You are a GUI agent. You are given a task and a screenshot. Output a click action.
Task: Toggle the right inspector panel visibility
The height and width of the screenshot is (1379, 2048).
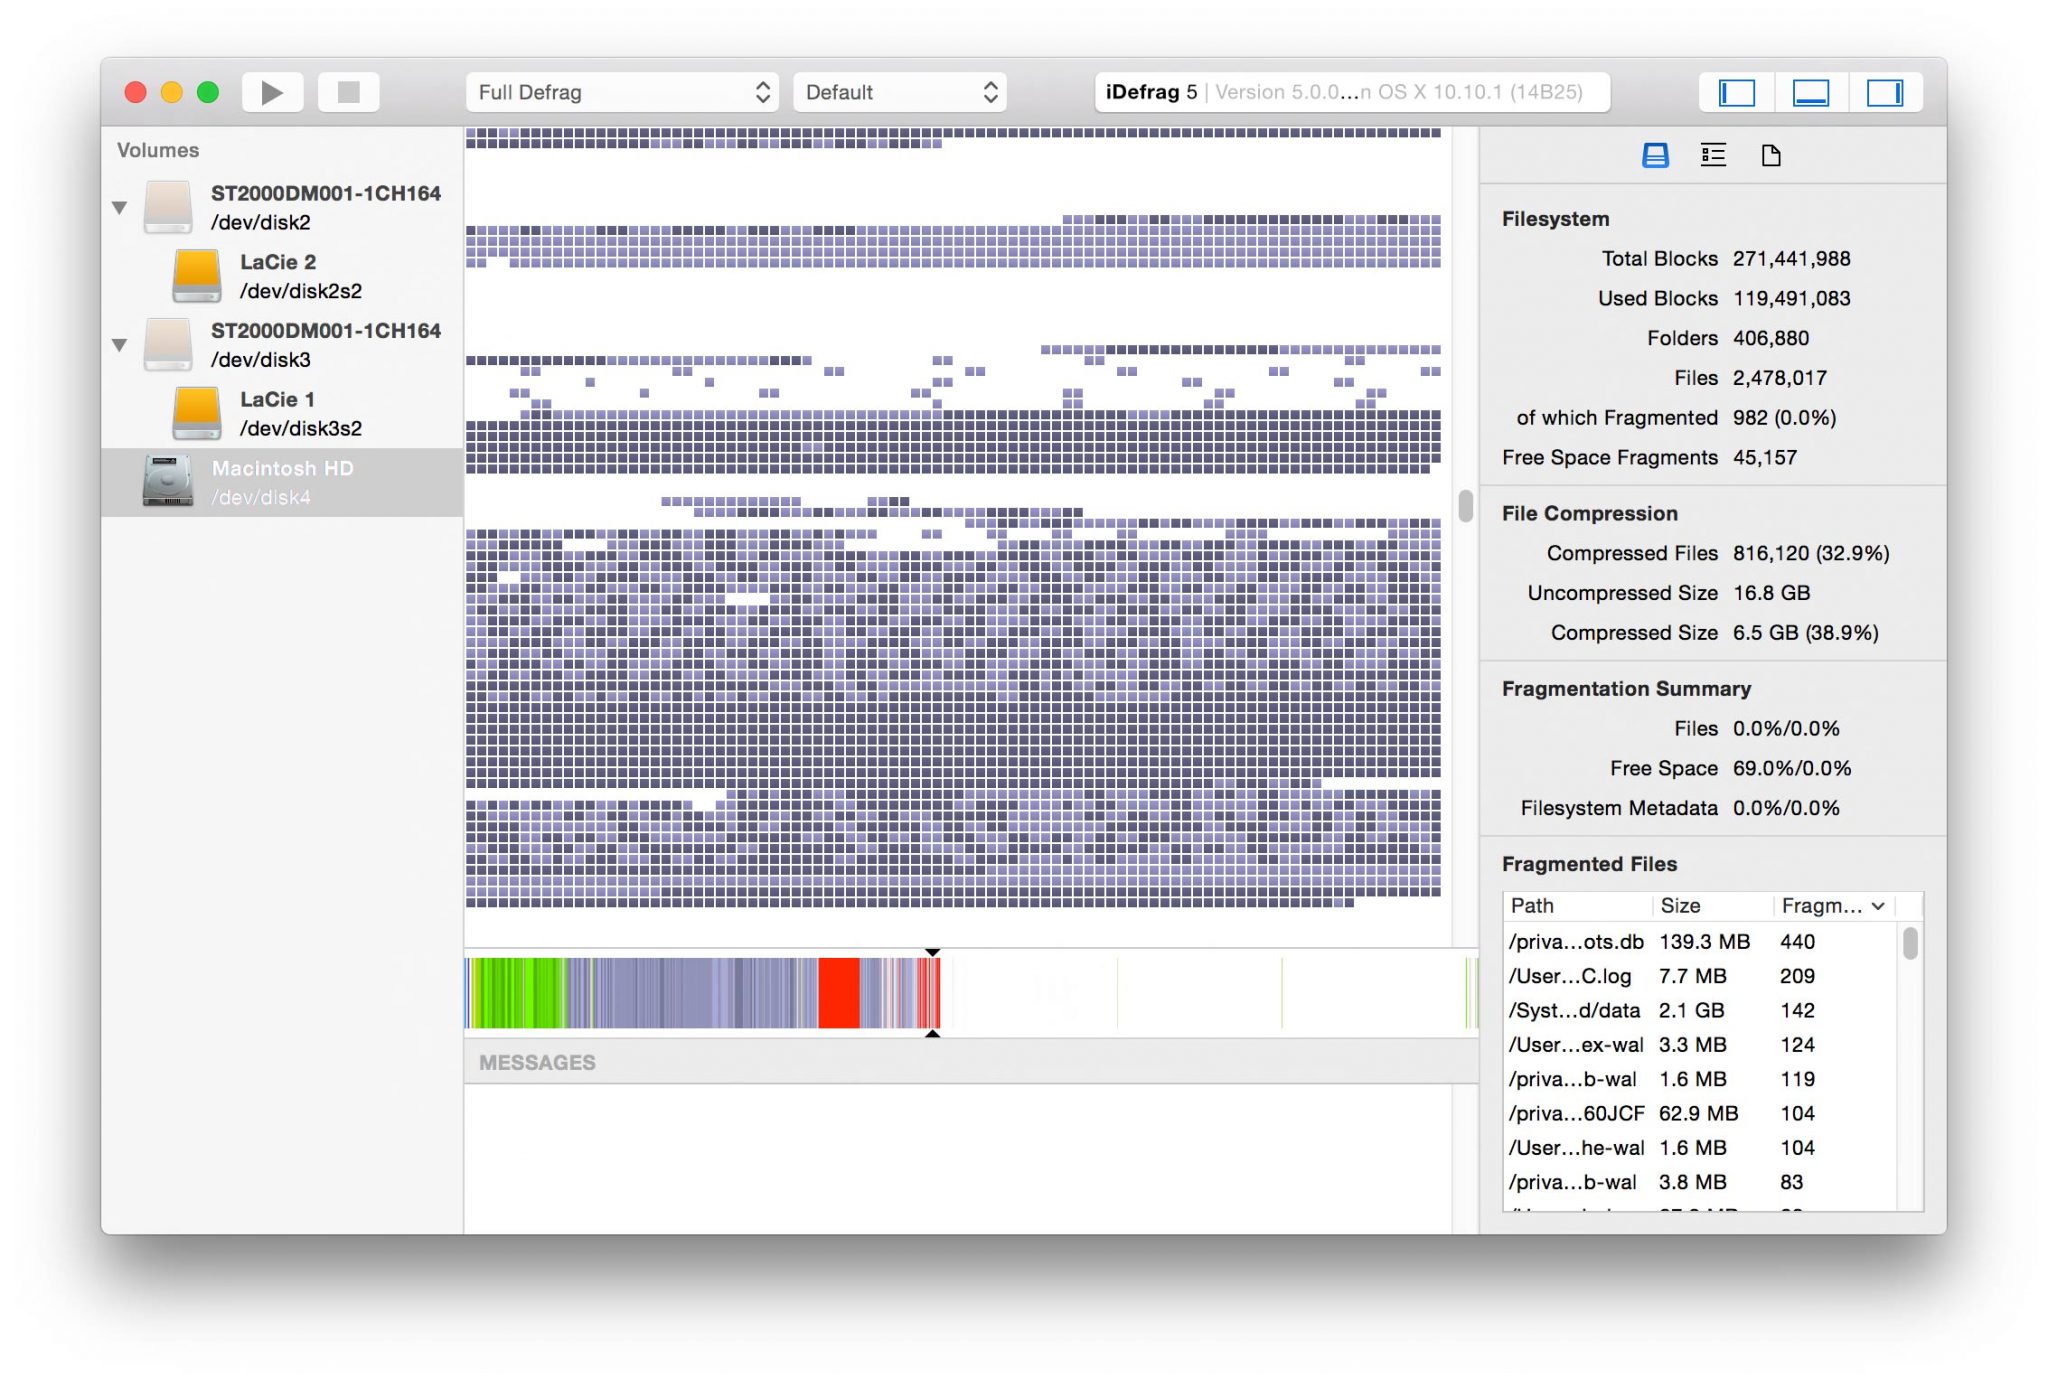[1886, 92]
